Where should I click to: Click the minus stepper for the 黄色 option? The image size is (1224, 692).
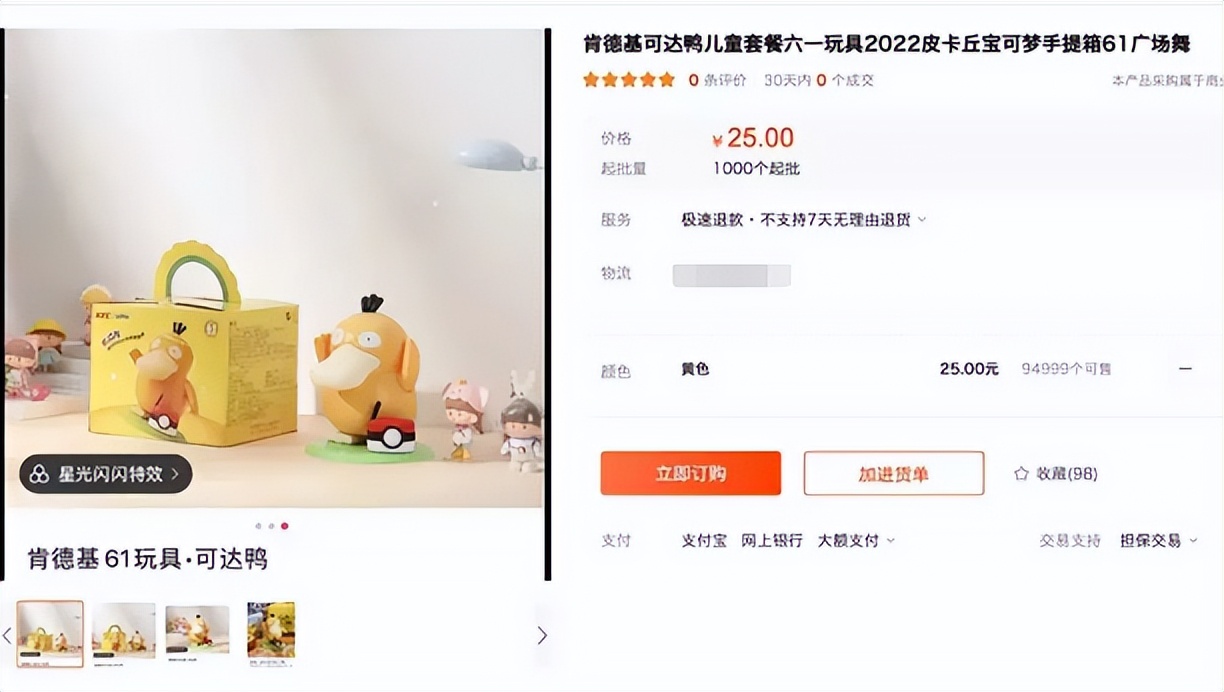[x=1185, y=369]
